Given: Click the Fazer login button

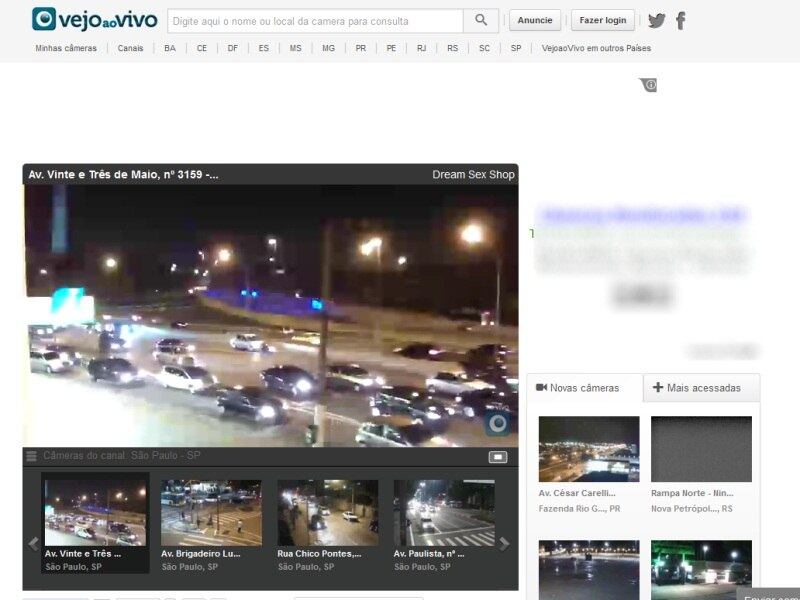Looking at the screenshot, I should (x=603, y=20).
